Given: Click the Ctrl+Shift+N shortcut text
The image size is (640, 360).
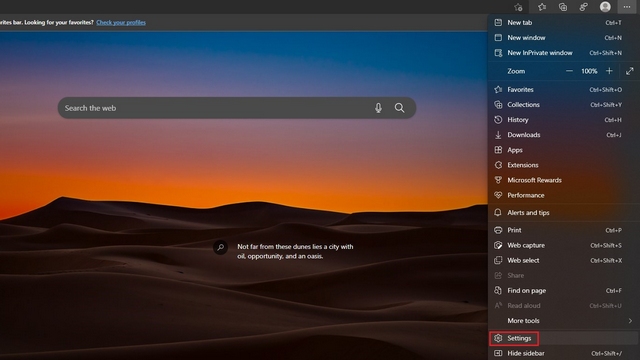Looking at the screenshot, I should tap(606, 53).
